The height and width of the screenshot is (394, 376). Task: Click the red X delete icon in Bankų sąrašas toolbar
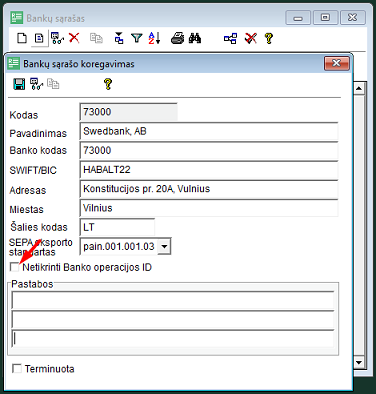74,38
